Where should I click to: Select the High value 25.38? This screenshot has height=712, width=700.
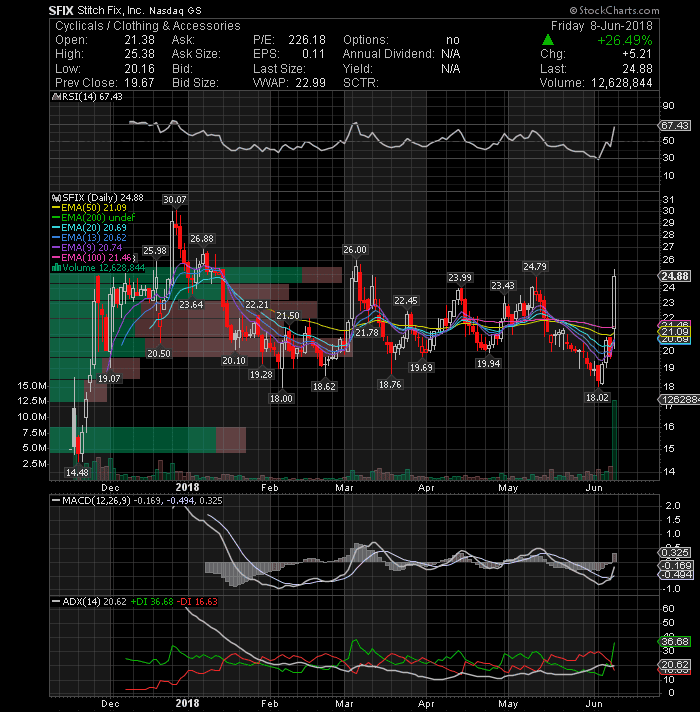[x=139, y=54]
